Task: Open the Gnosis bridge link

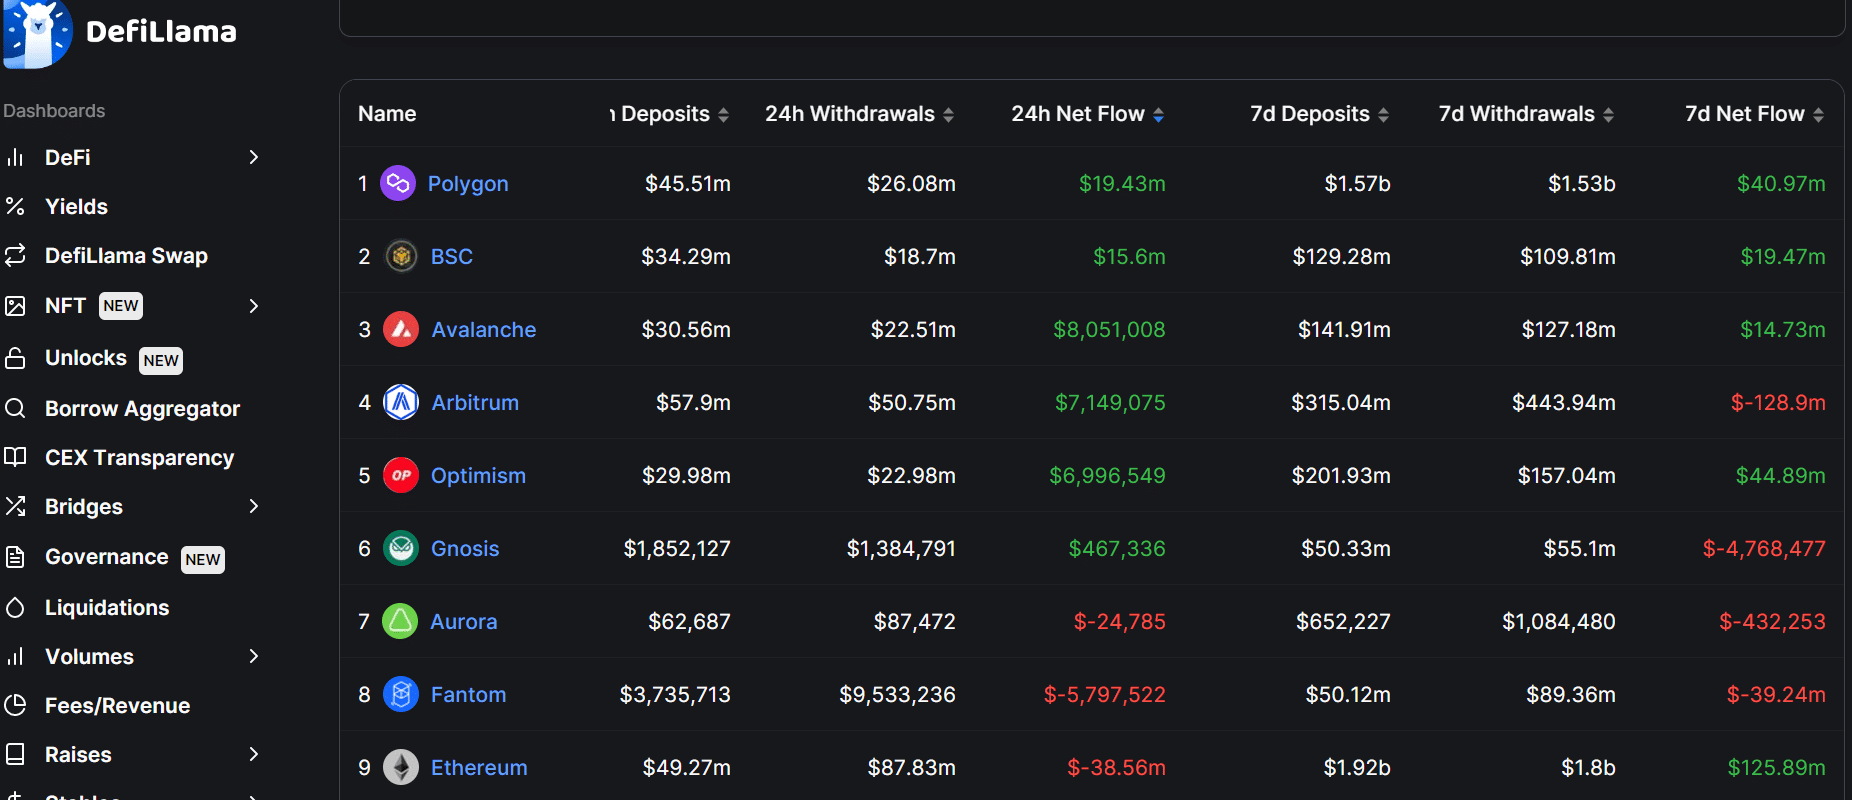Action: click(465, 548)
